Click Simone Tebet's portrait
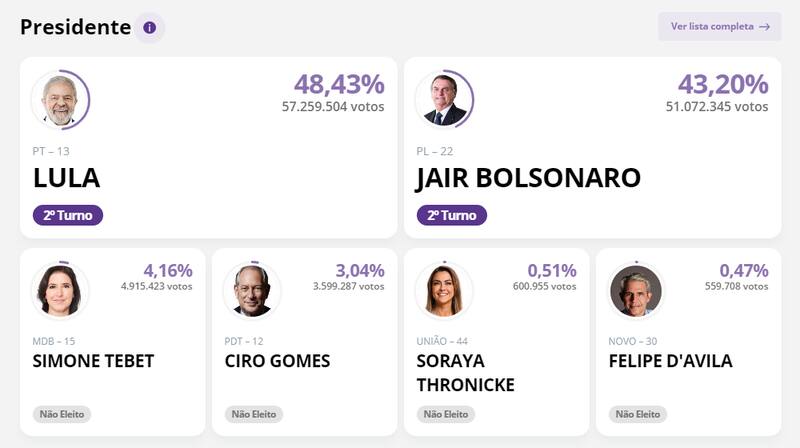Screen dimensions: 800x448 click(60, 291)
